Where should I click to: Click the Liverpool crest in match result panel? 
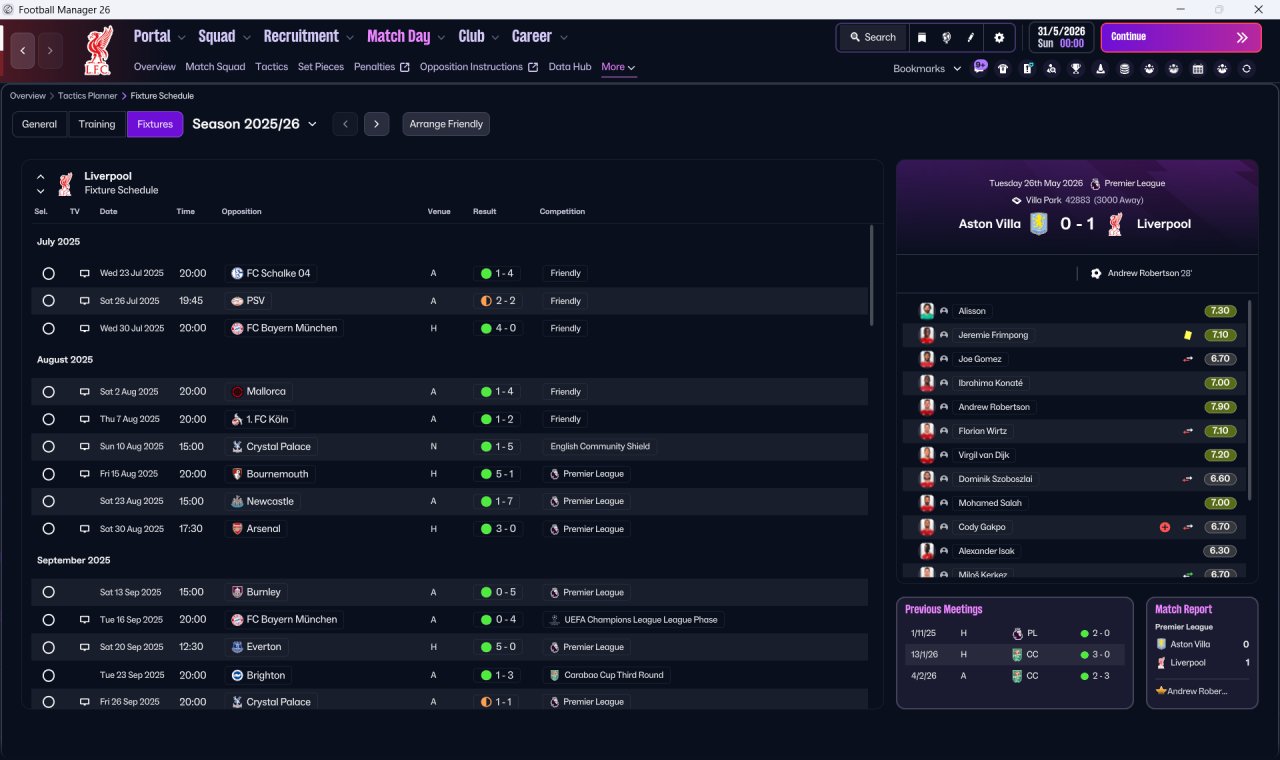(x=1116, y=224)
